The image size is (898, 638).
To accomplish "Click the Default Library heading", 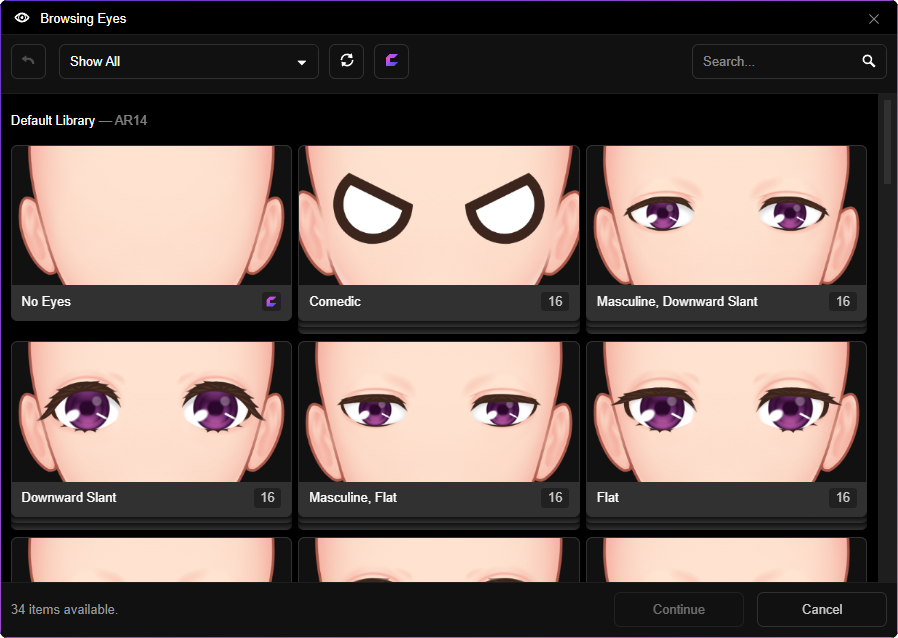I will pyautogui.click(x=53, y=120).
